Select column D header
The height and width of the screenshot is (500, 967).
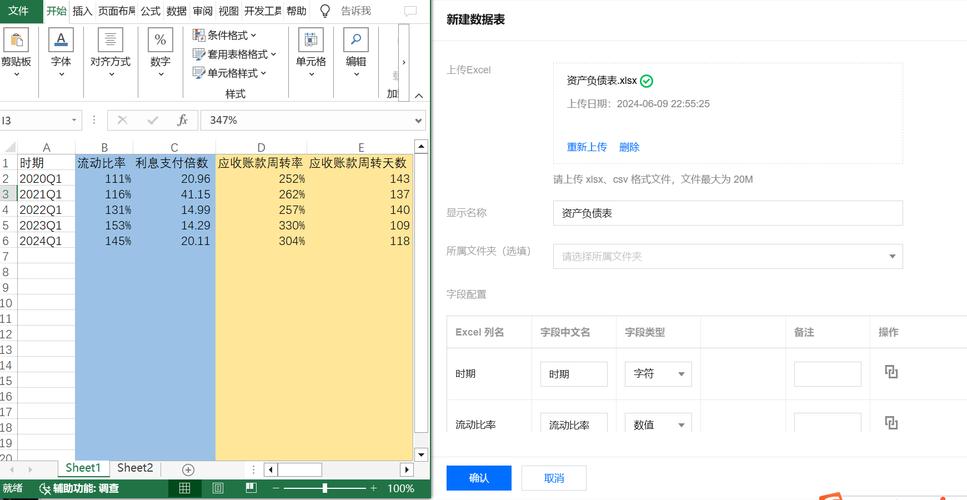(x=261, y=147)
